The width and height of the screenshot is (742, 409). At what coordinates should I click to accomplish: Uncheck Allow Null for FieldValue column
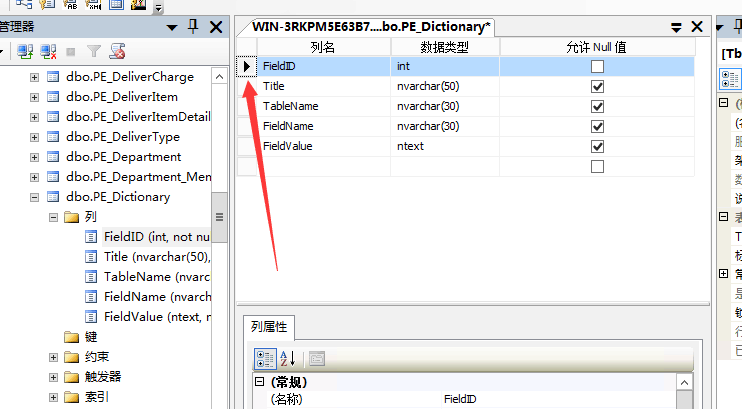coord(597,146)
